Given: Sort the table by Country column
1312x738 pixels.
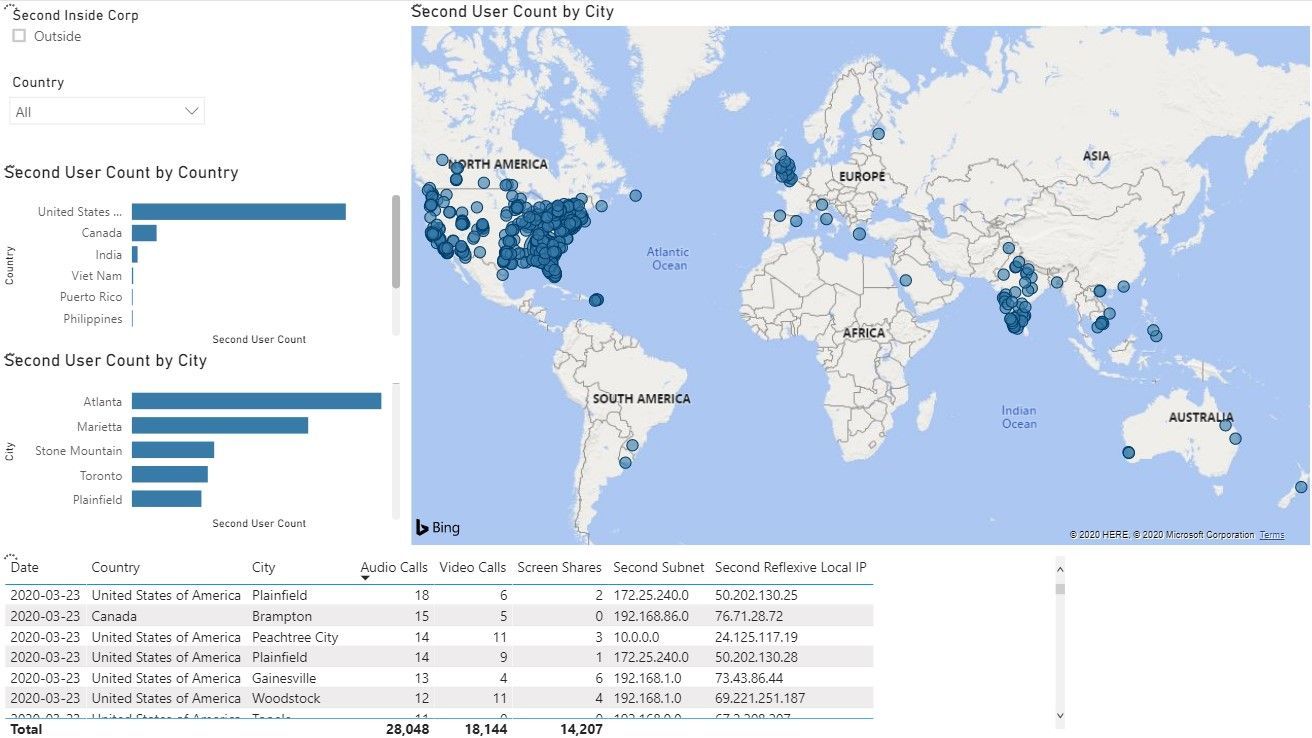Looking at the screenshot, I should click(114, 567).
